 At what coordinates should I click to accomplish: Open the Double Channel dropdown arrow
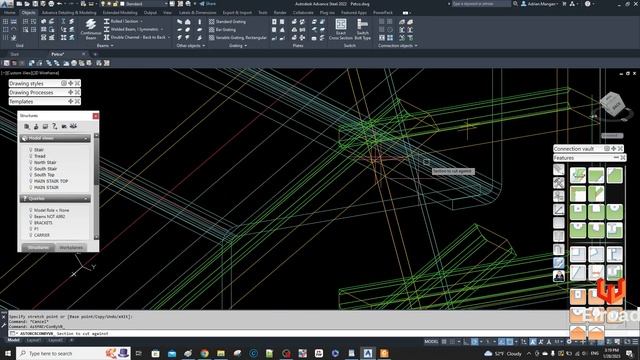[x=169, y=37]
